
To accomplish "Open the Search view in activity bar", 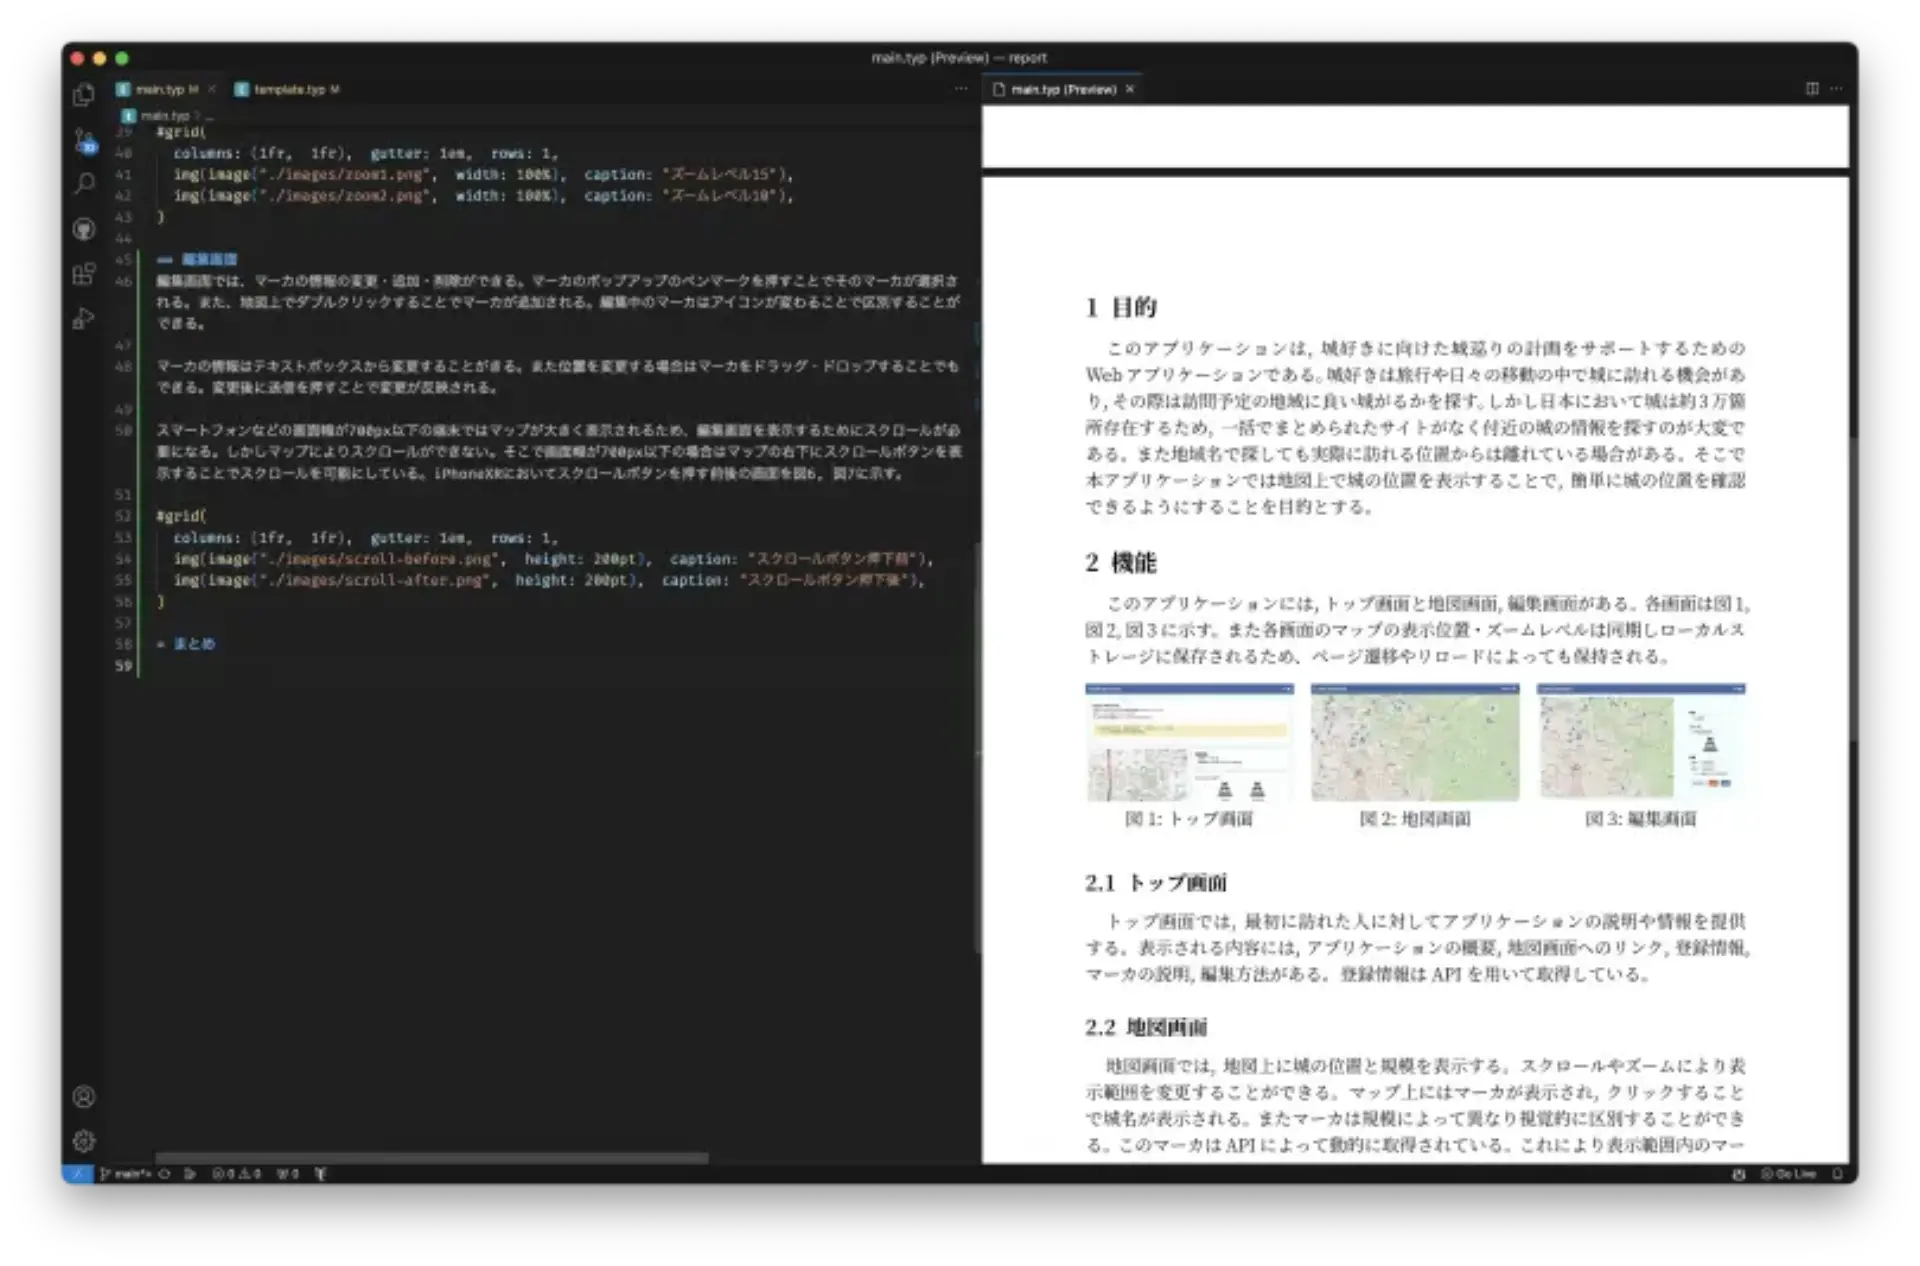I will (x=84, y=184).
